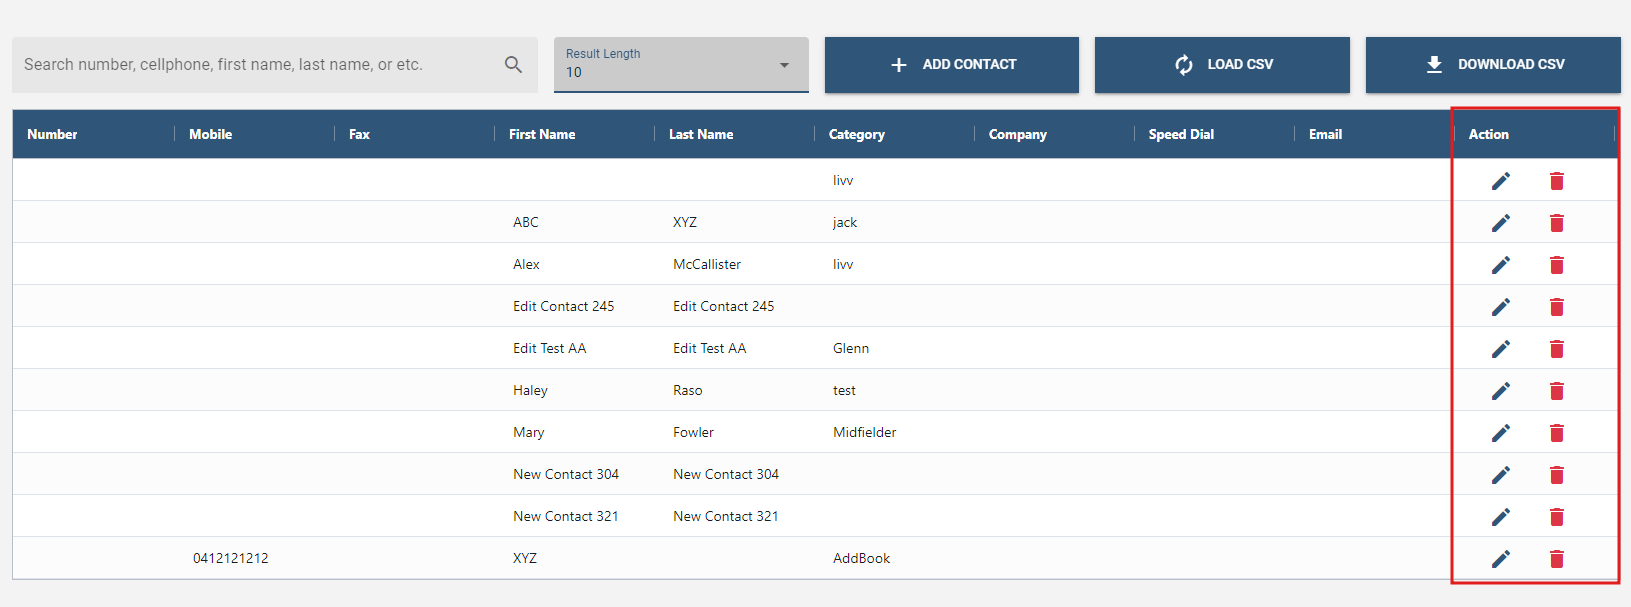Delete the ABC XYZ contact
The height and width of the screenshot is (607, 1631).
pos(1556,223)
